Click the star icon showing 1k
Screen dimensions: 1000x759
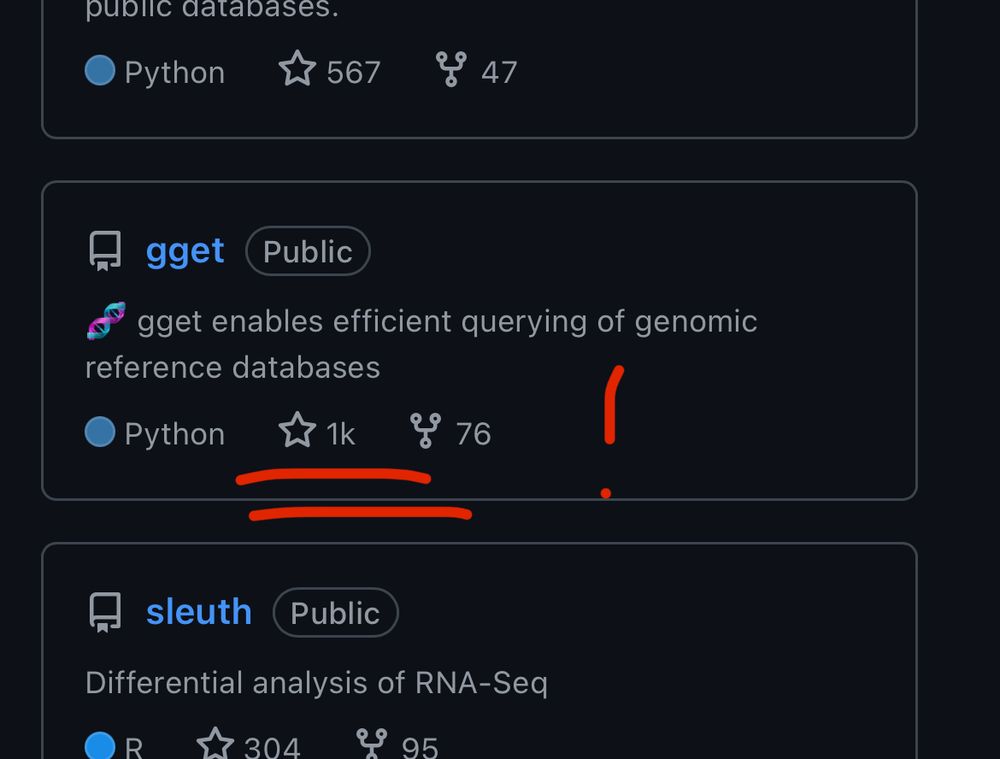pyautogui.click(x=297, y=429)
